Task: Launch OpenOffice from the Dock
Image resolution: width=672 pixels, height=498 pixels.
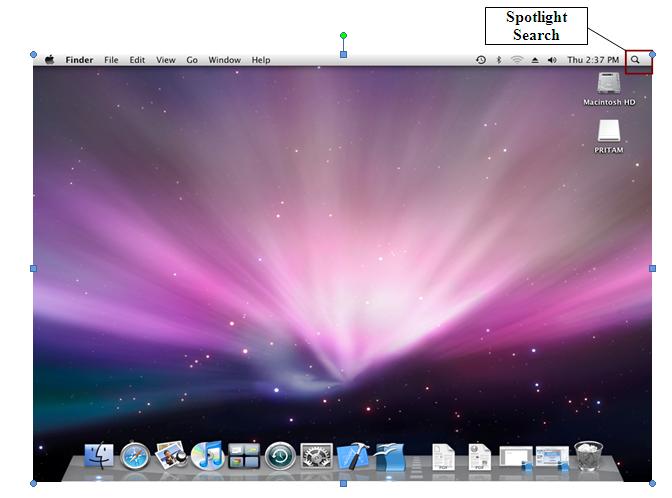Action: [389, 457]
